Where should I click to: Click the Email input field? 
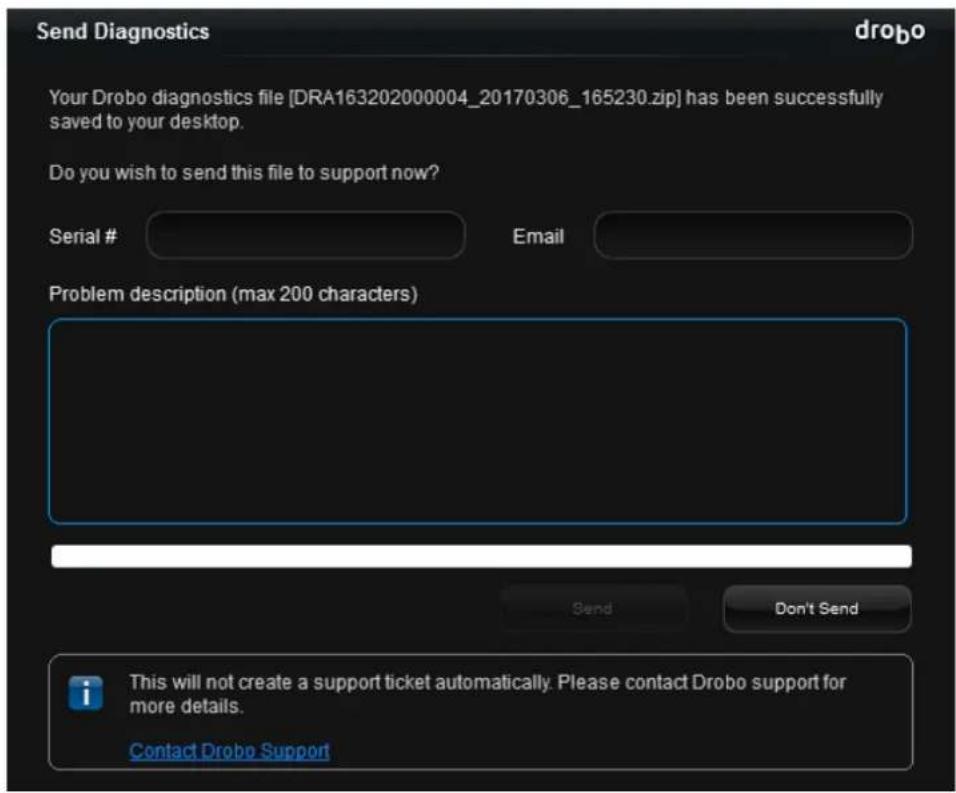tap(753, 235)
